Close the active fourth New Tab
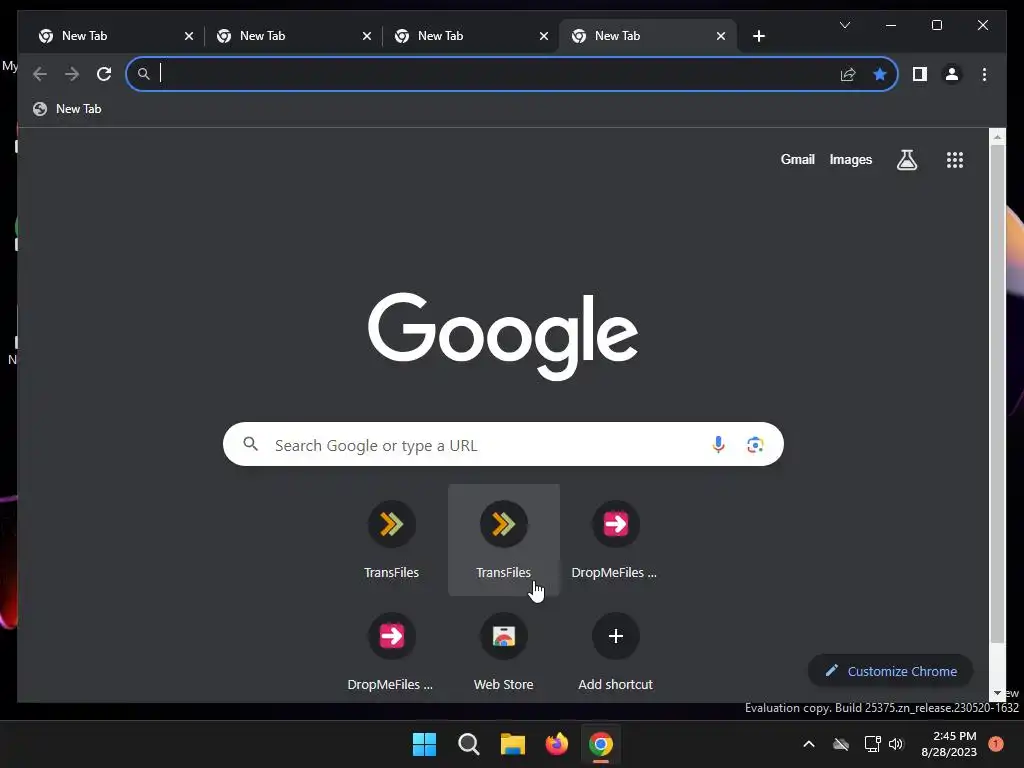The width and height of the screenshot is (1024, 768). [x=720, y=36]
